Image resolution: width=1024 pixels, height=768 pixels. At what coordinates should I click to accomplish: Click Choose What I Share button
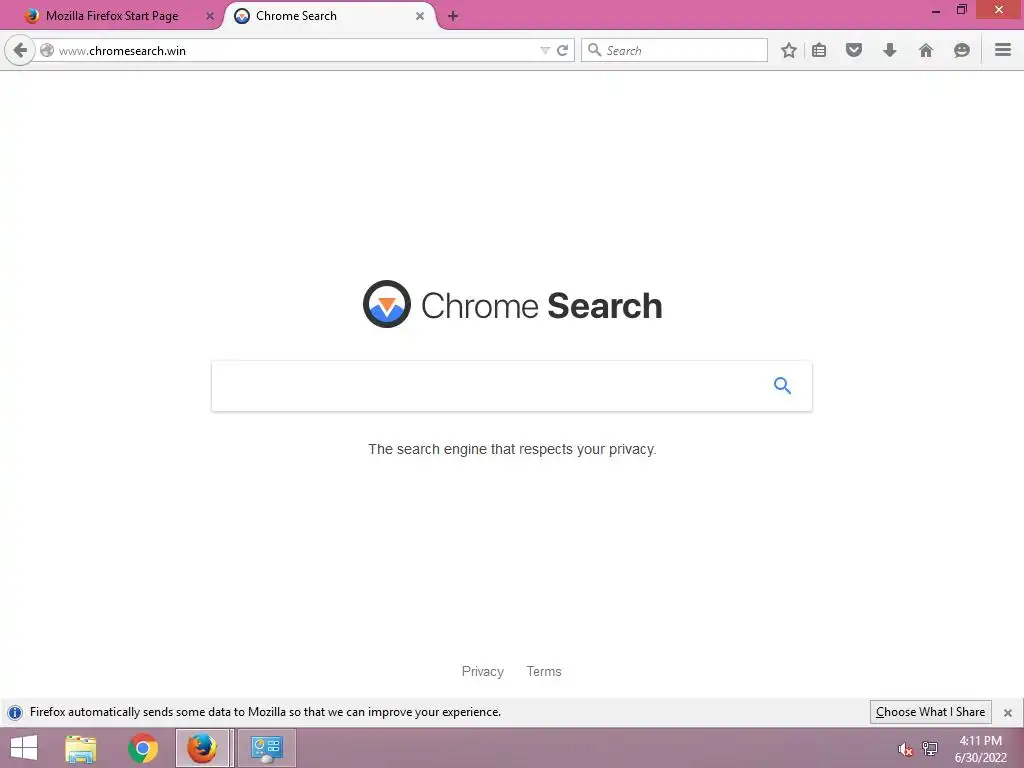pyautogui.click(x=931, y=712)
